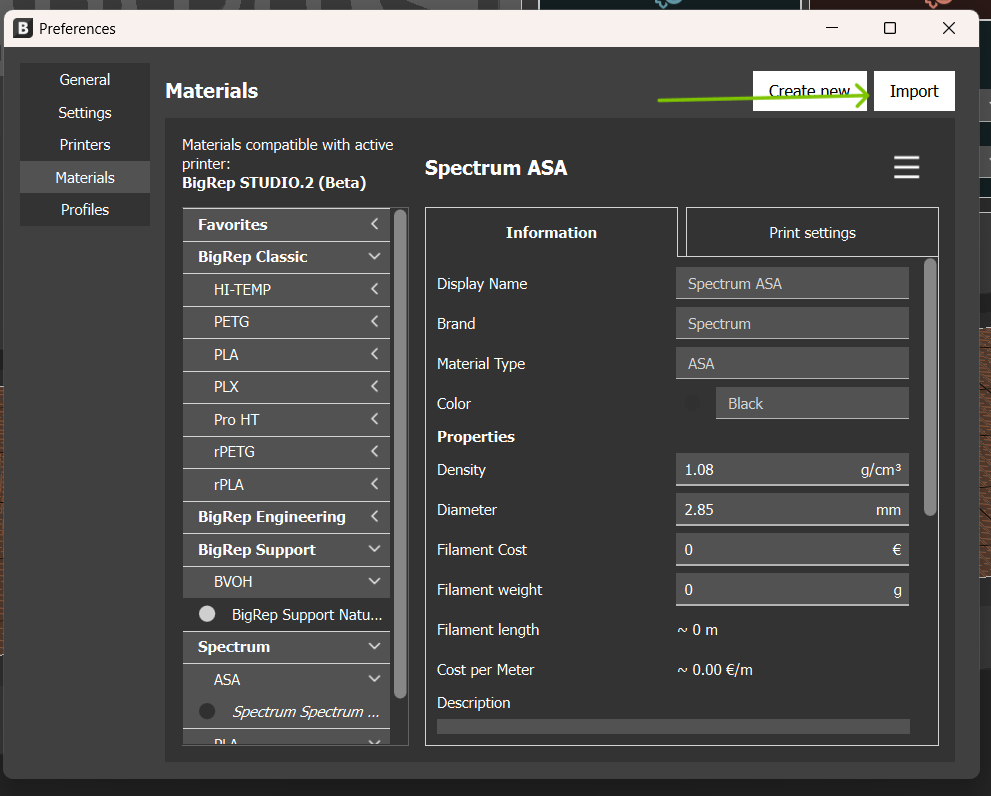Close the Preferences window
This screenshot has height=796, width=991.
click(x=949, y=28)
